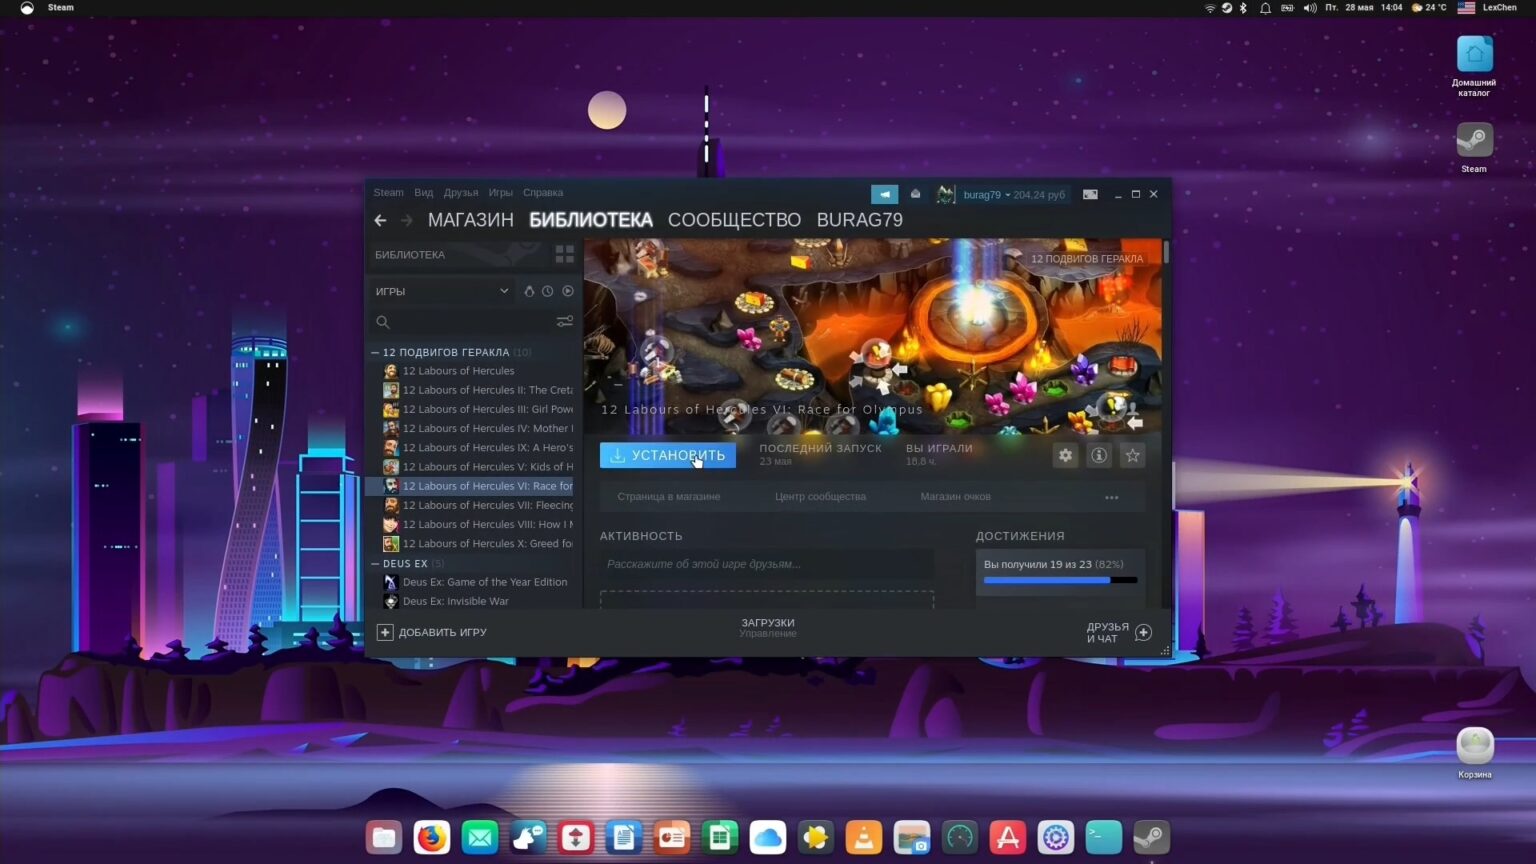Click the УСТАНОВИТЬ install button
Image resolution: width=1536 pixels, height=864 pixels.
click(668, 455)
